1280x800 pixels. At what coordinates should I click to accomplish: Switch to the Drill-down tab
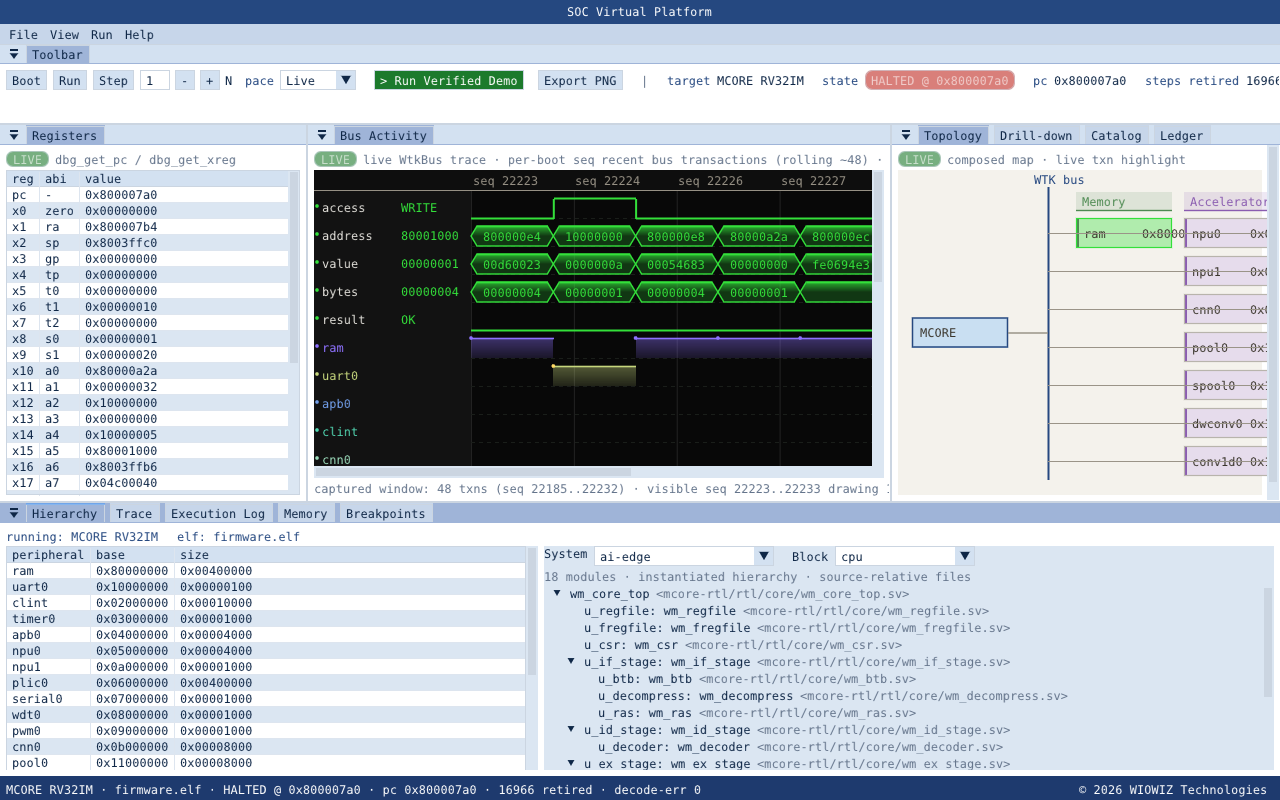pyautogui.click(x=1036, y=135)
